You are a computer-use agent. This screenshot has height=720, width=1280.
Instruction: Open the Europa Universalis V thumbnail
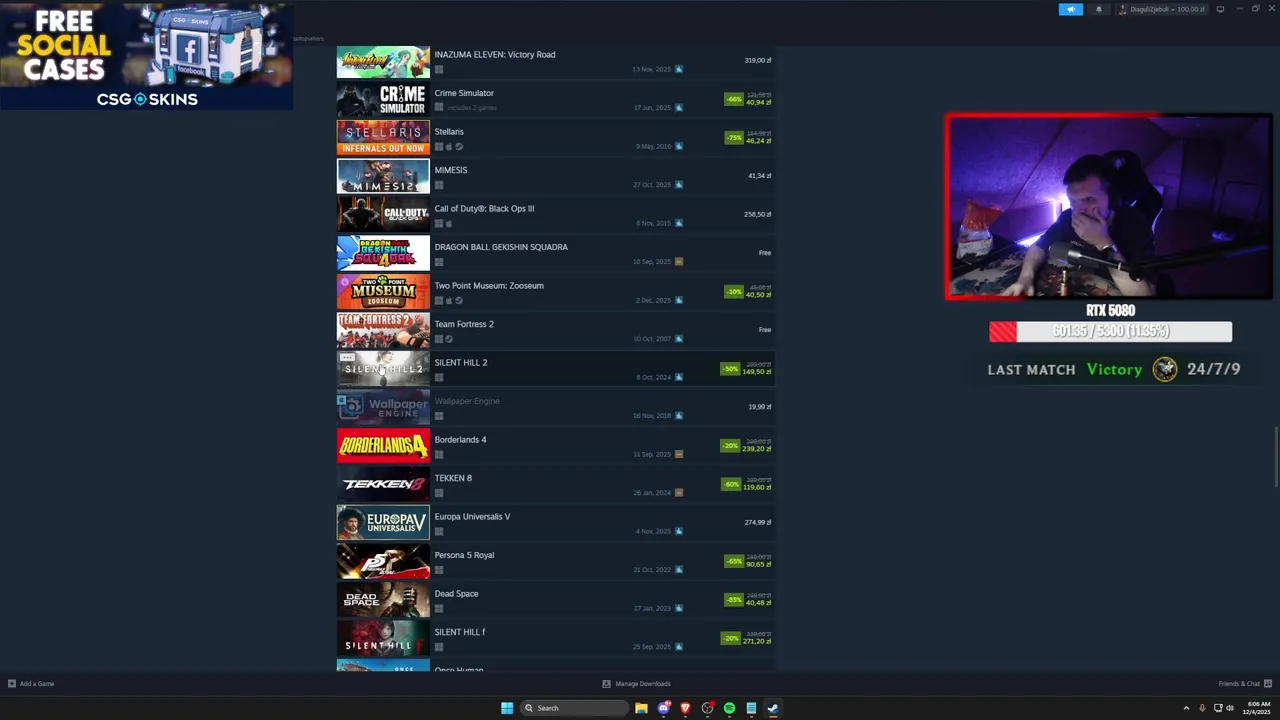click(383, 523)
